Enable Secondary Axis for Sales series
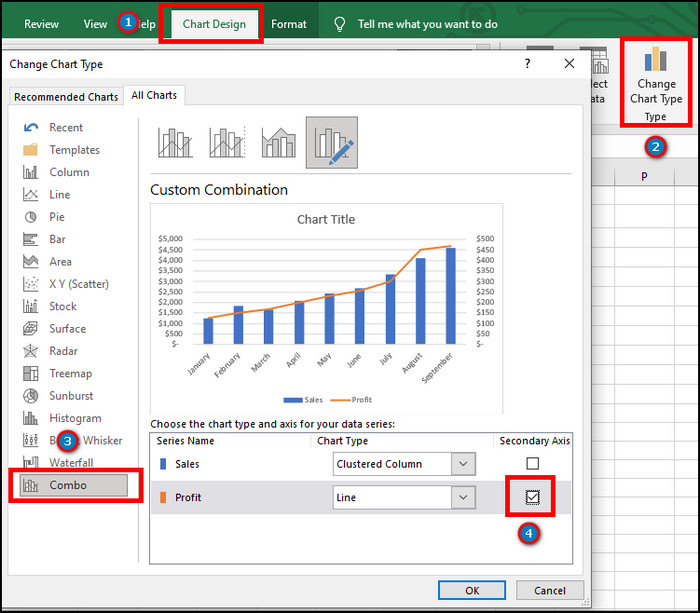Screen dimensions: 700x613 (x=532, y=463)
